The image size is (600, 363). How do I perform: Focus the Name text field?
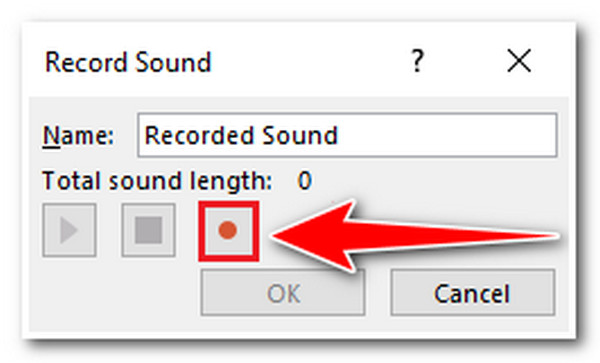click(x=347, y=135)
